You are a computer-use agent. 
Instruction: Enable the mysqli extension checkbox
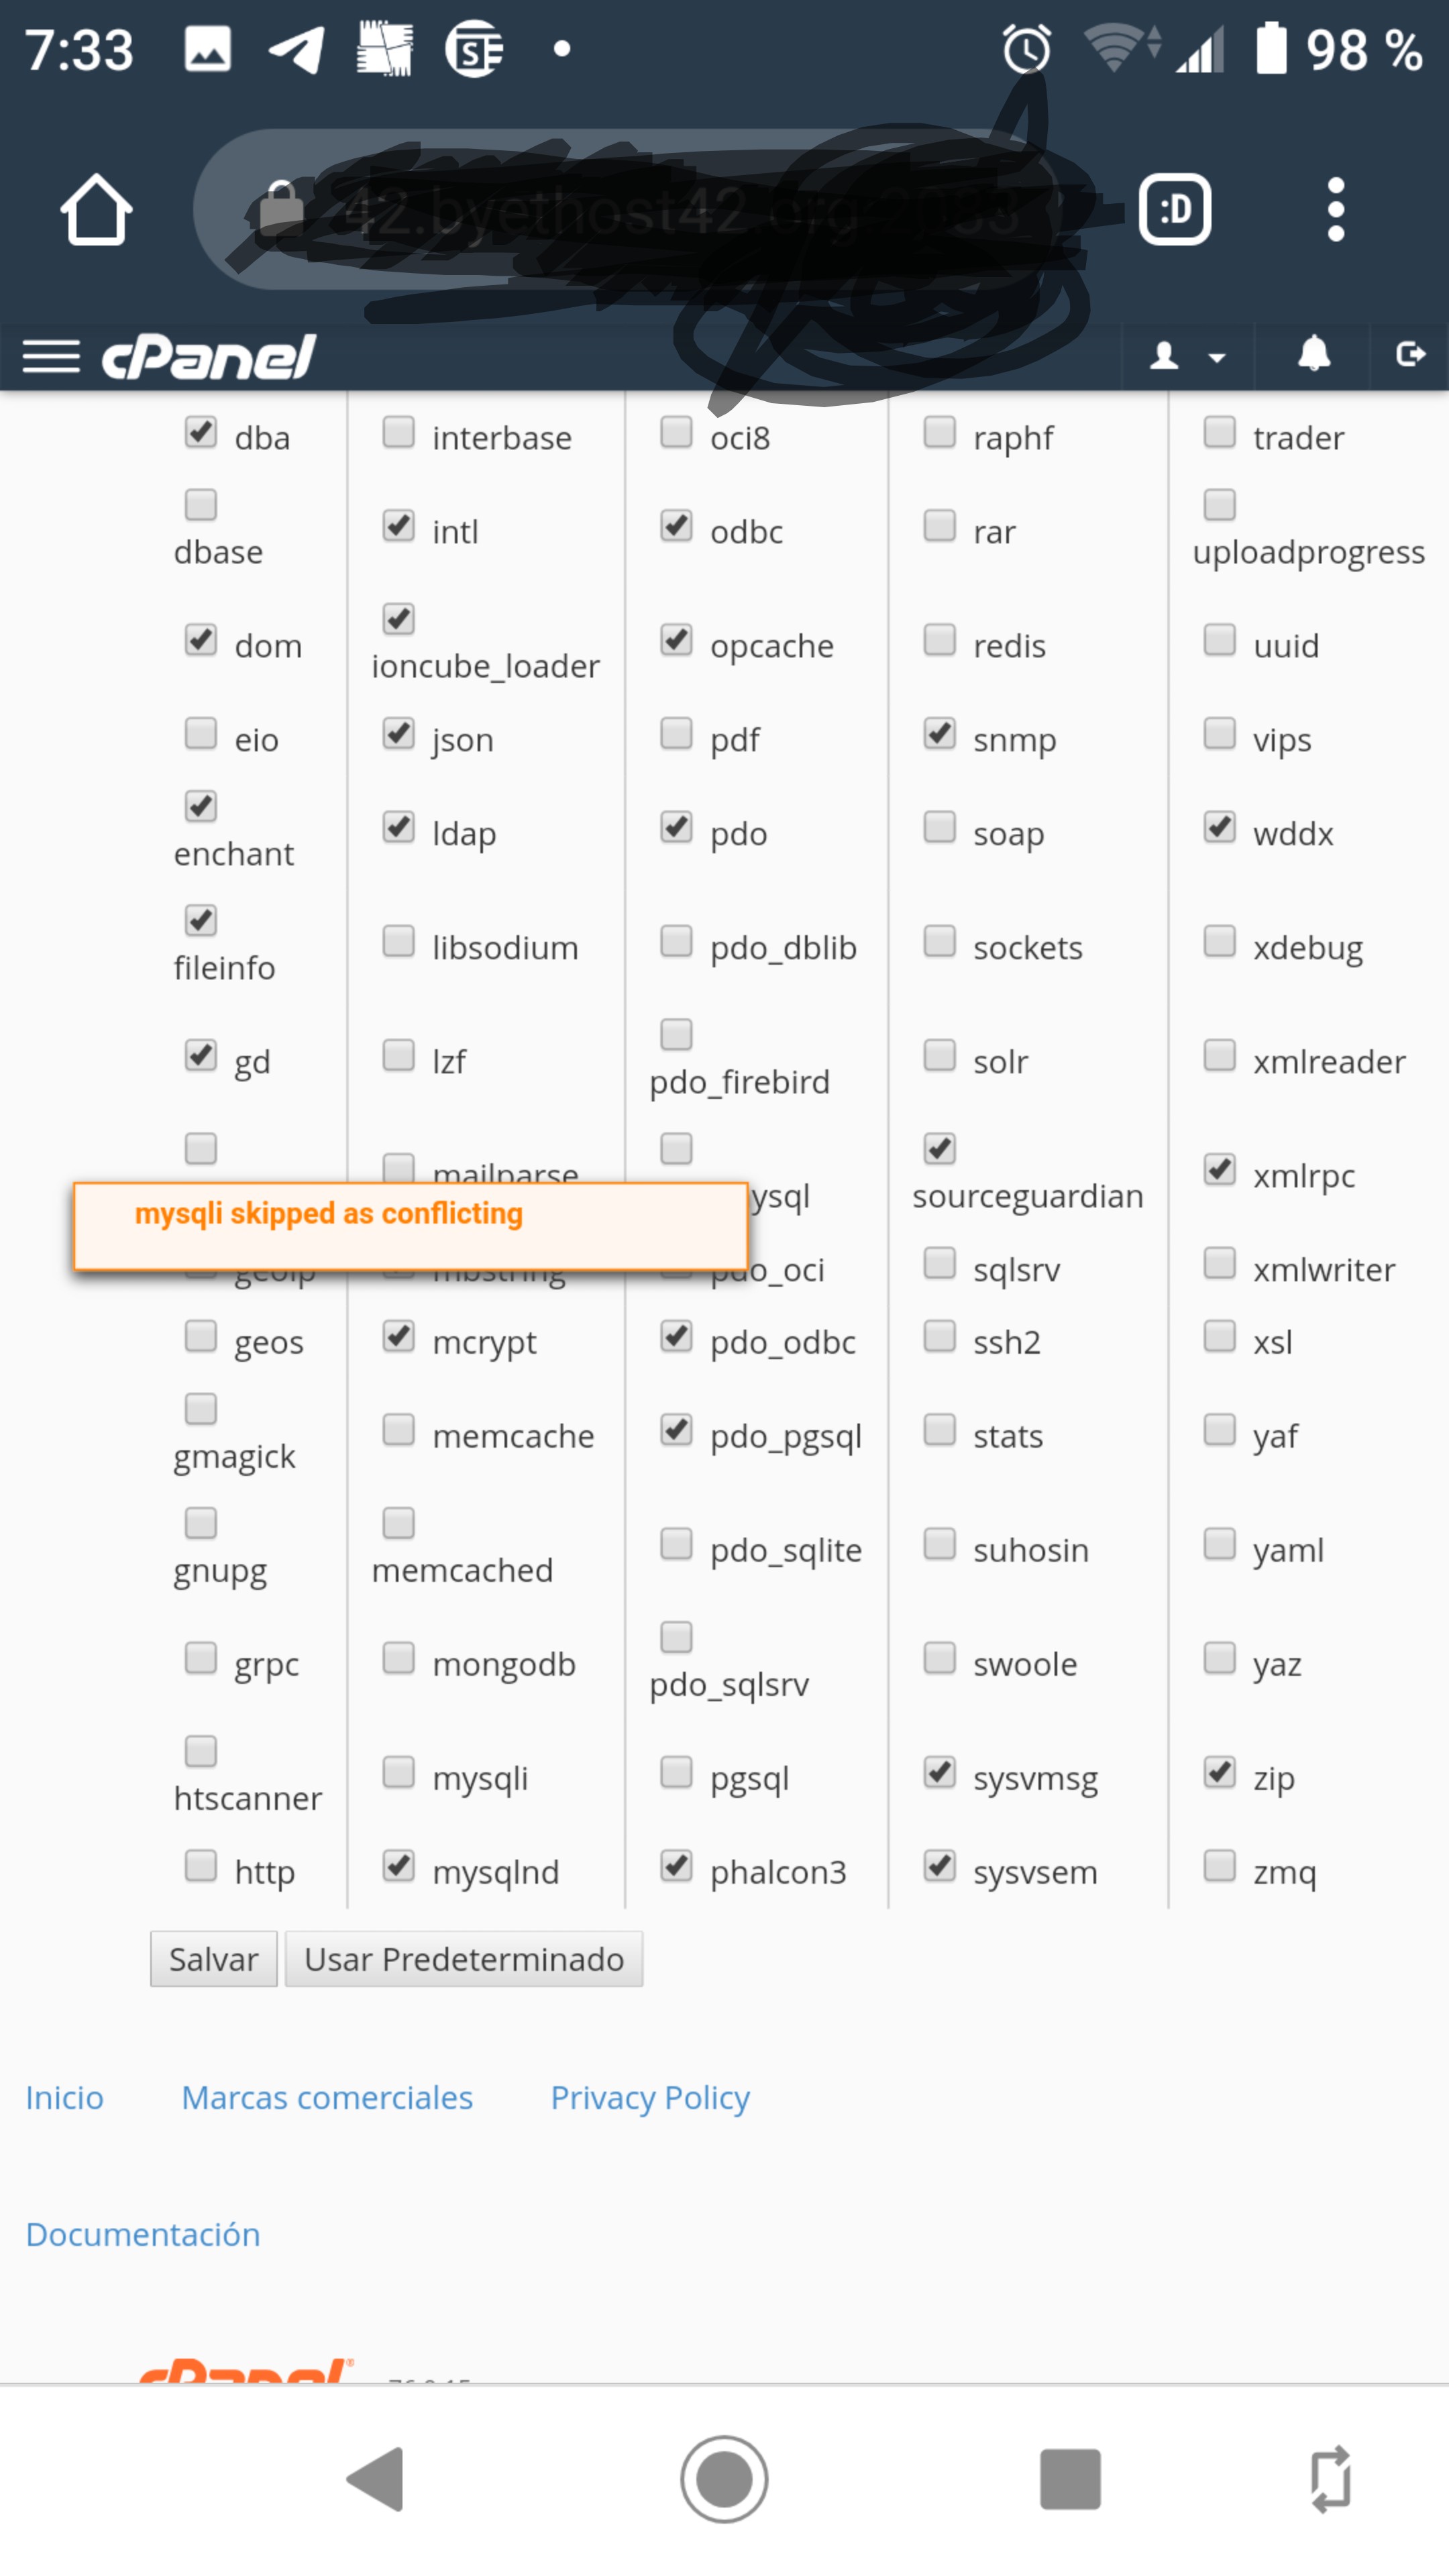399,1772
